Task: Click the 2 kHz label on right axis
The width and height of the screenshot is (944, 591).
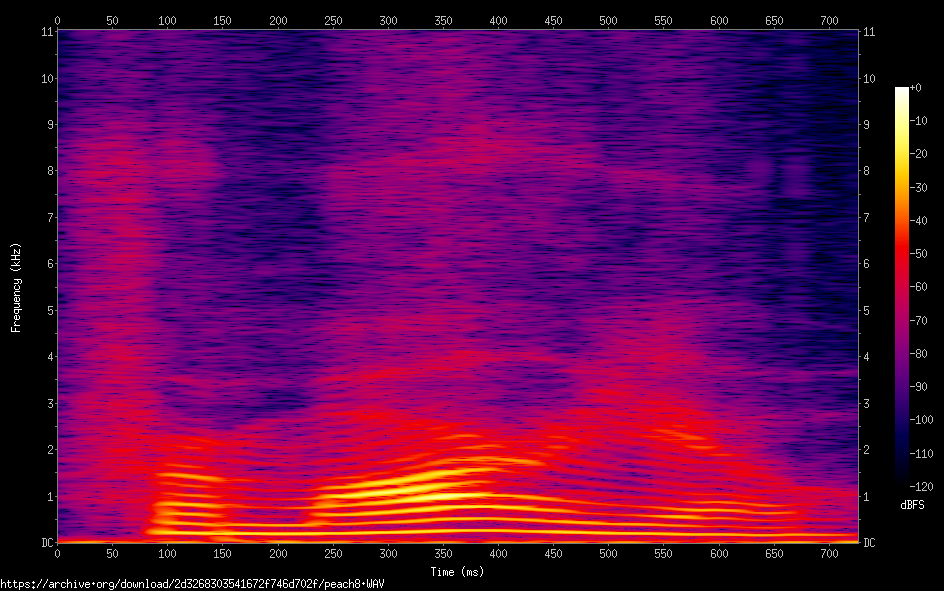Action: click(x=869, y=450)
